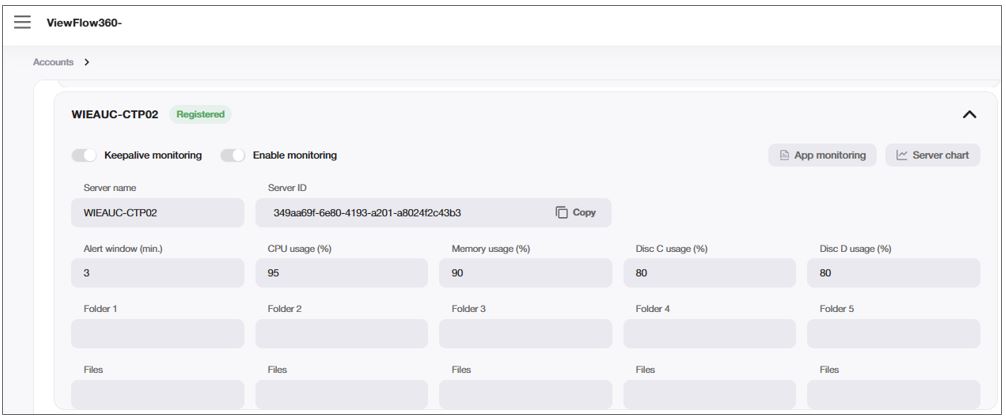The image size is (1006, 418).
Task: Toggle Enable monitoring switch
Action: (x=233, y=155)
